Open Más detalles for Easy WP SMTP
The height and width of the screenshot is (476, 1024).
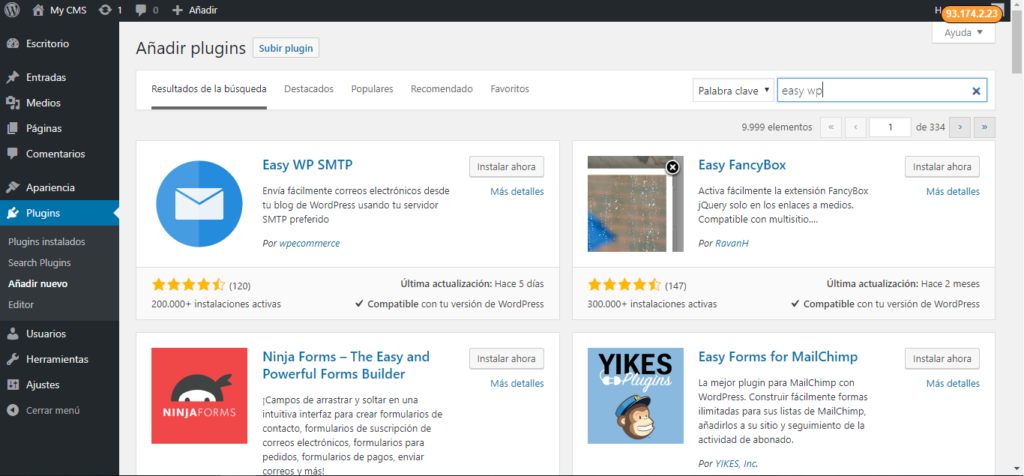[x=517, y=191]
